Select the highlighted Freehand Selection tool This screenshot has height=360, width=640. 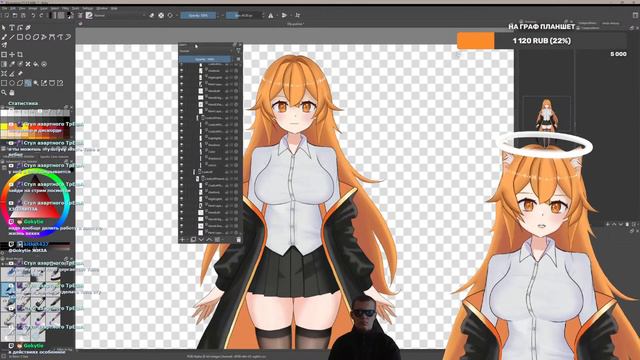tap(28, 83)
